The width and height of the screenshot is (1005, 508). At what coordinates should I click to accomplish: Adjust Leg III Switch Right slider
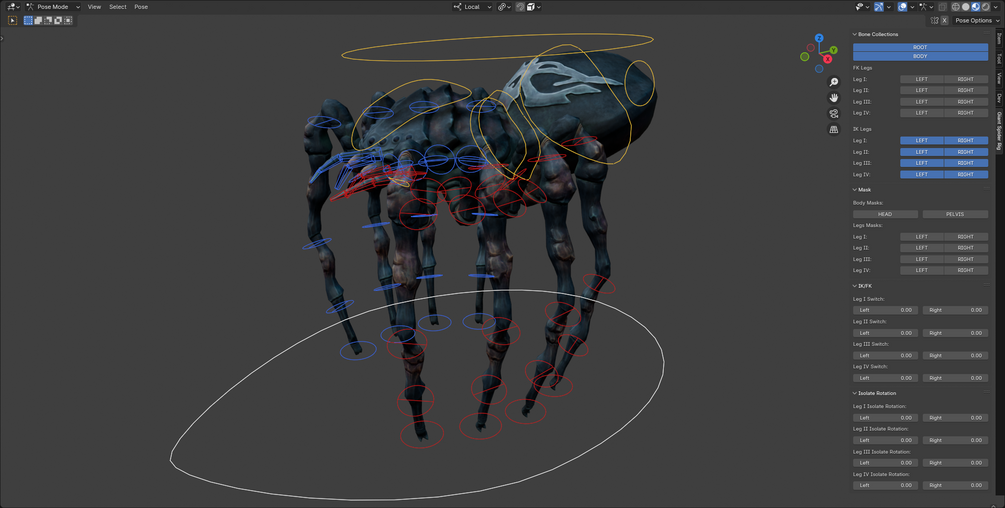tap(955, 356)
